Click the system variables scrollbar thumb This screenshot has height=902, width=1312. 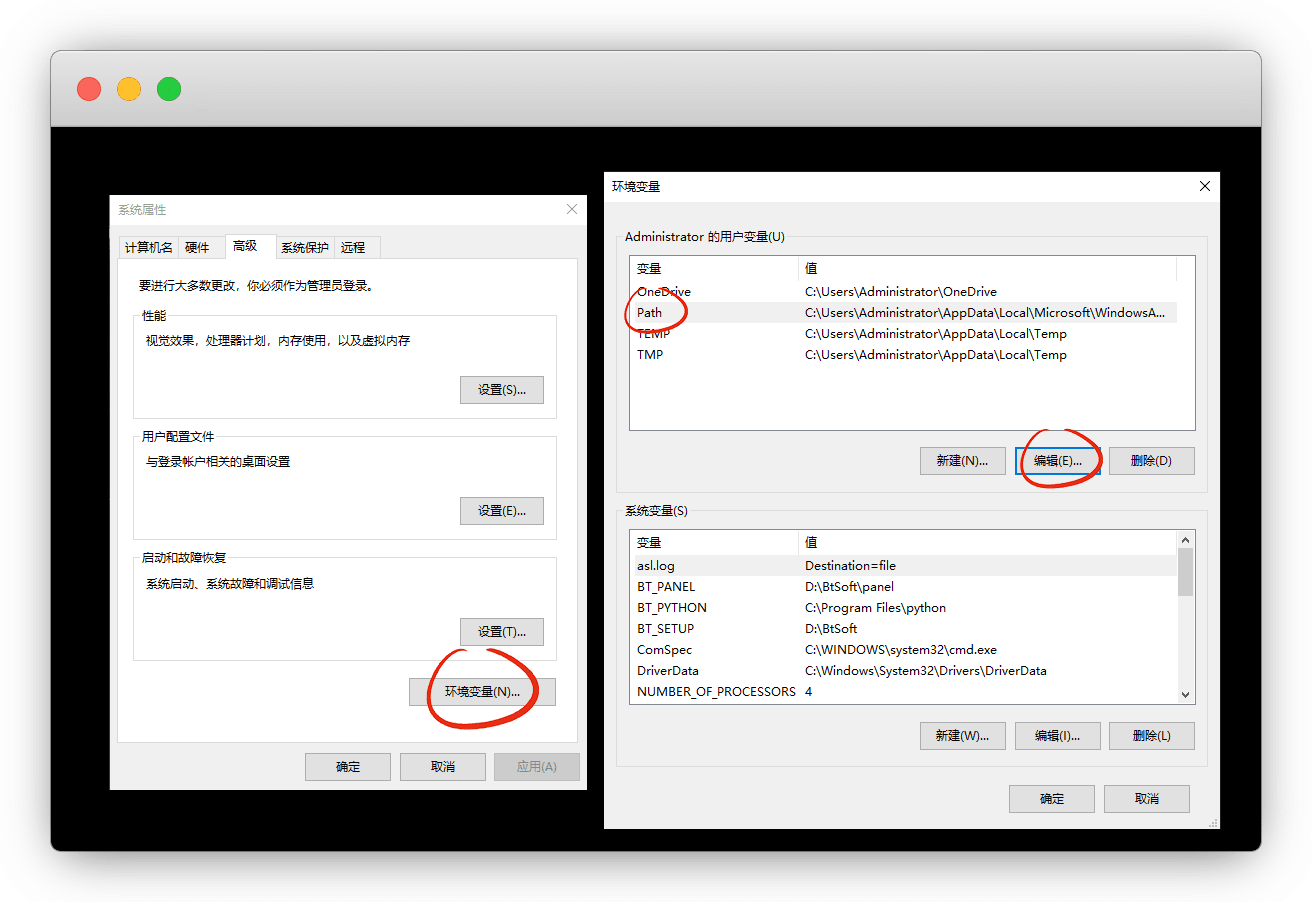(1186, 572)
